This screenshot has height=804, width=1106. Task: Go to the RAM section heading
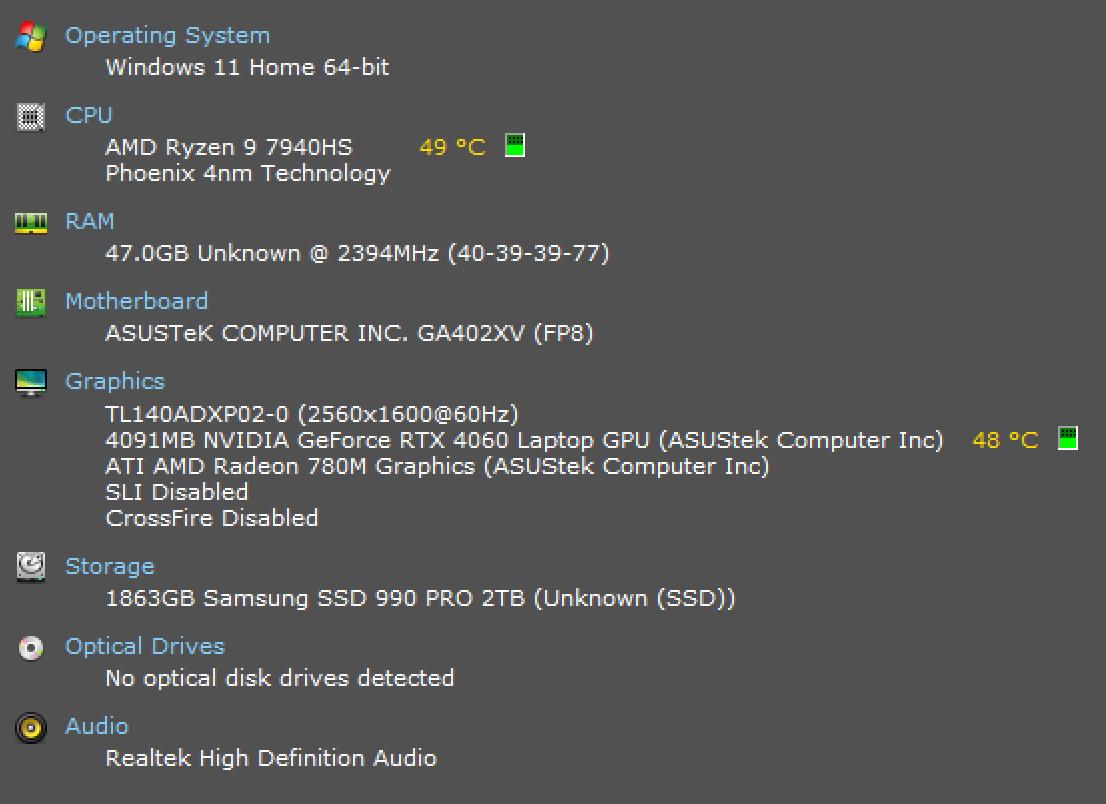(90, 221)
